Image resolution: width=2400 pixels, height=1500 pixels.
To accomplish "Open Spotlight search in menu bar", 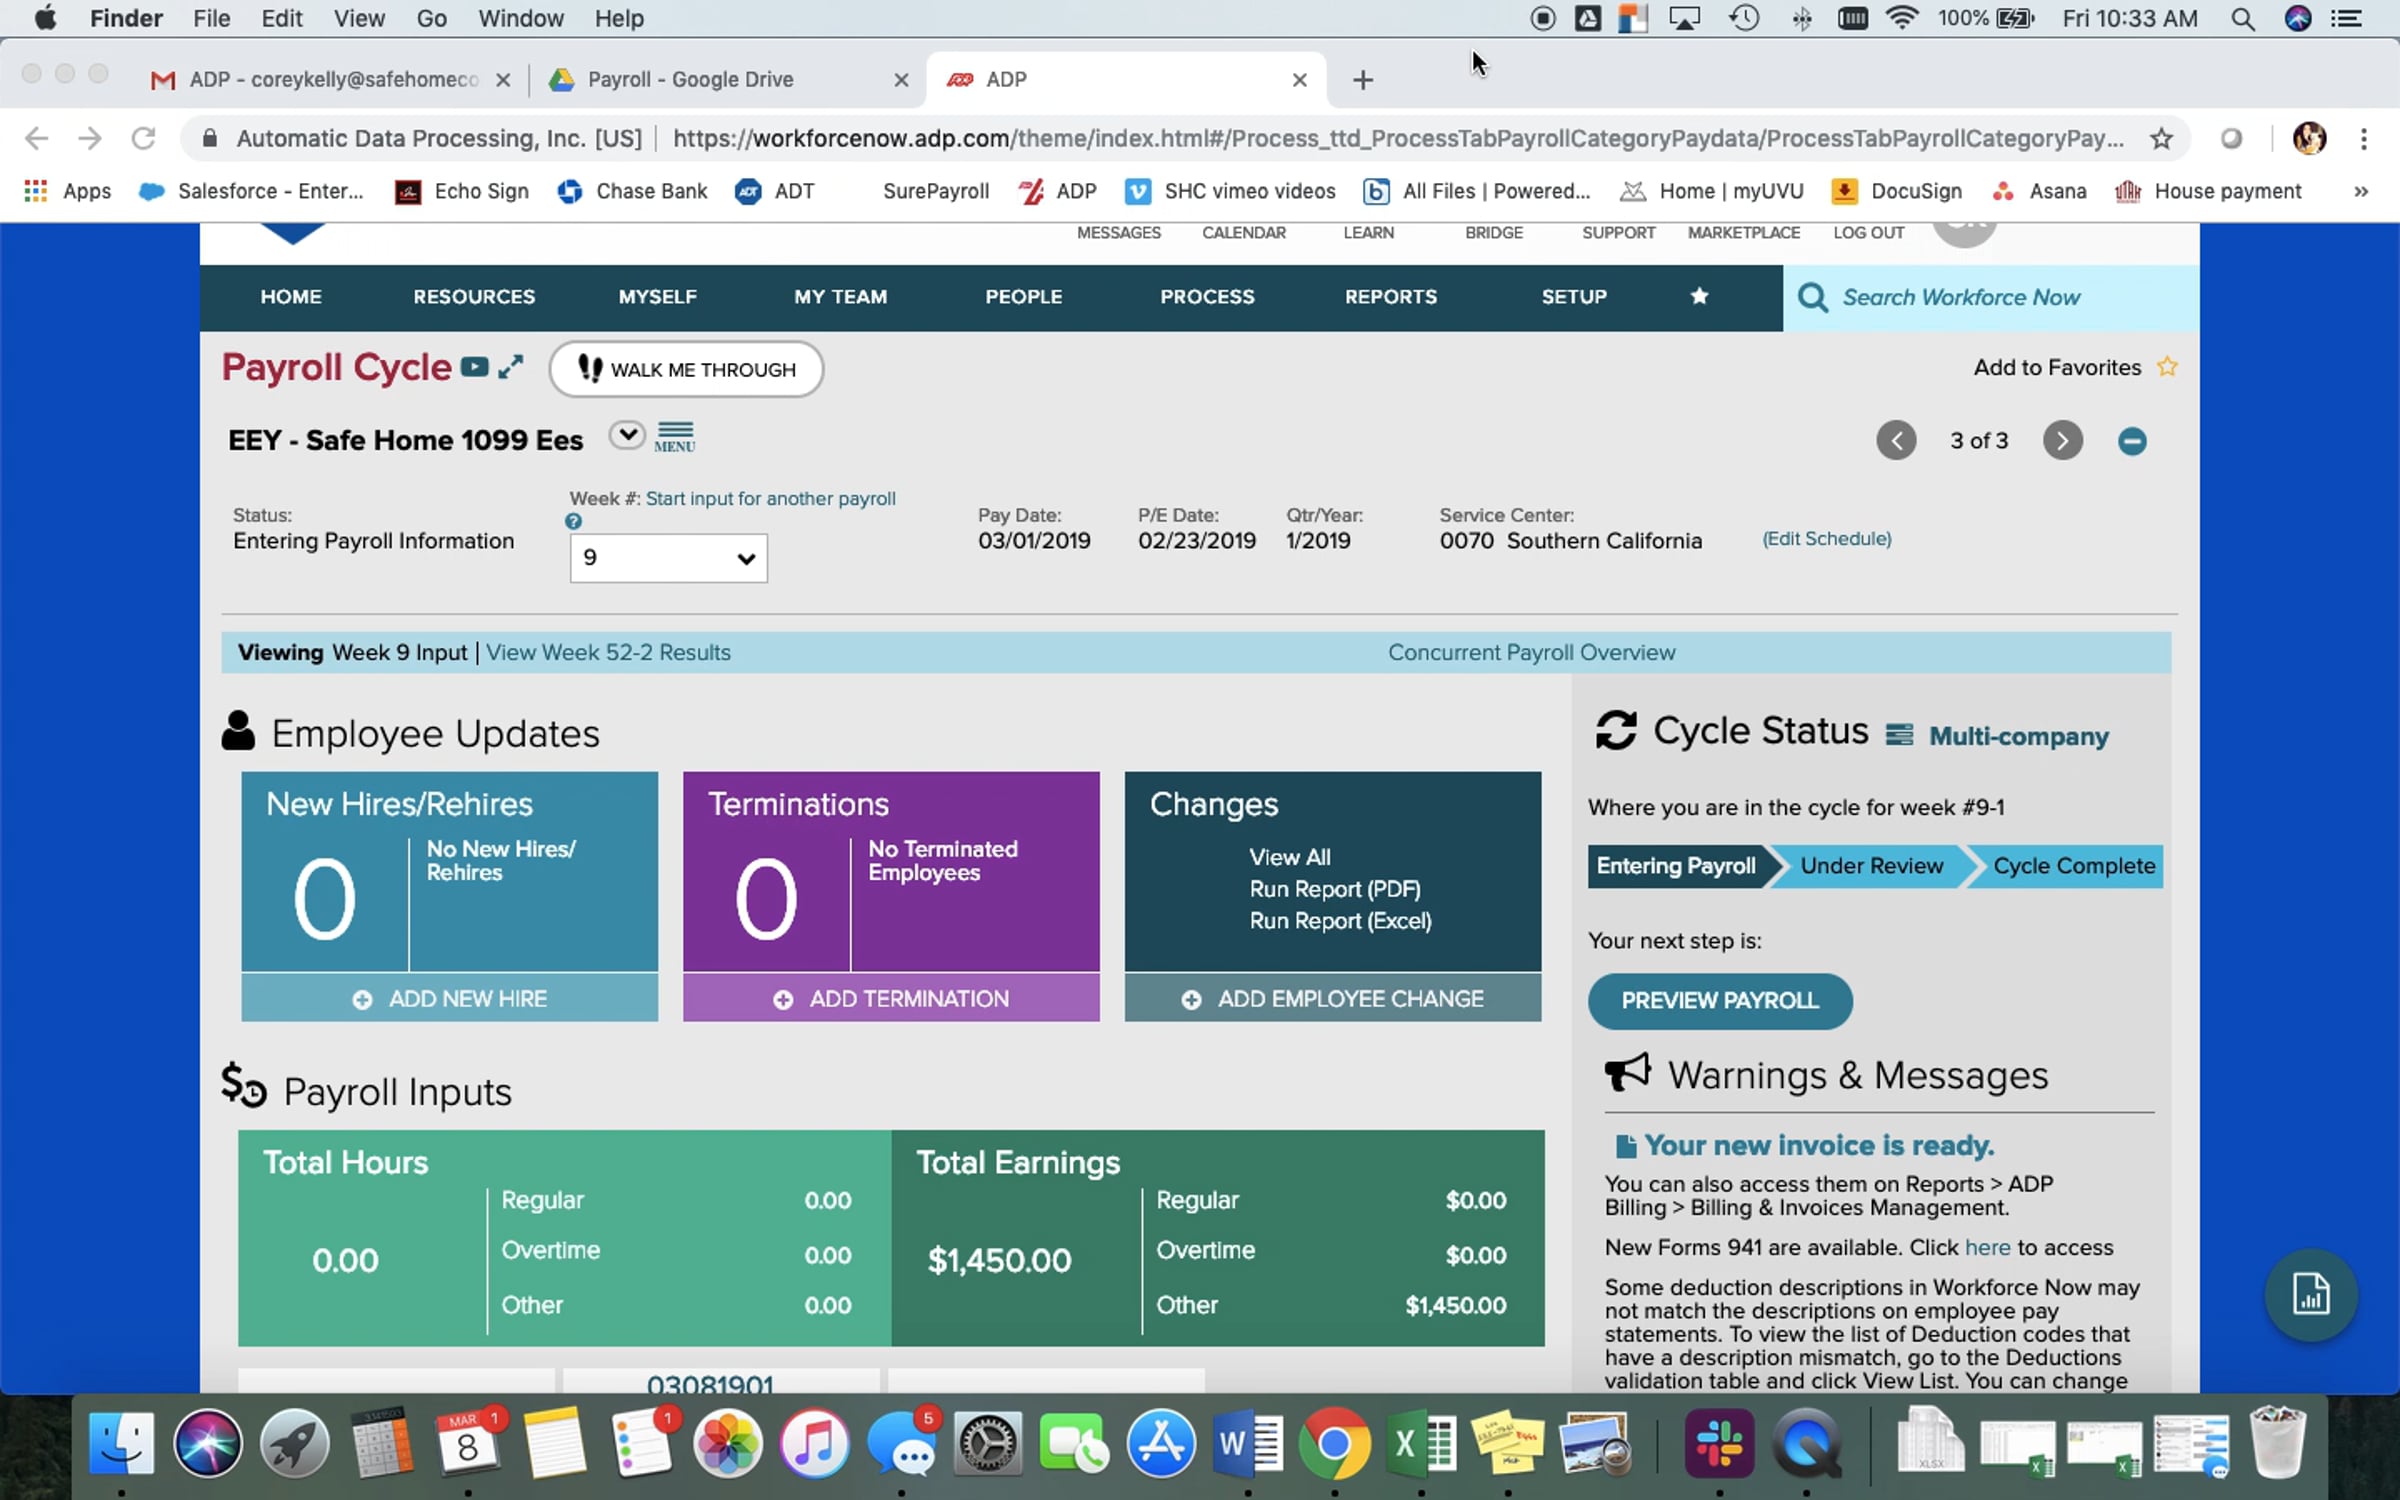I will 2242,19.
